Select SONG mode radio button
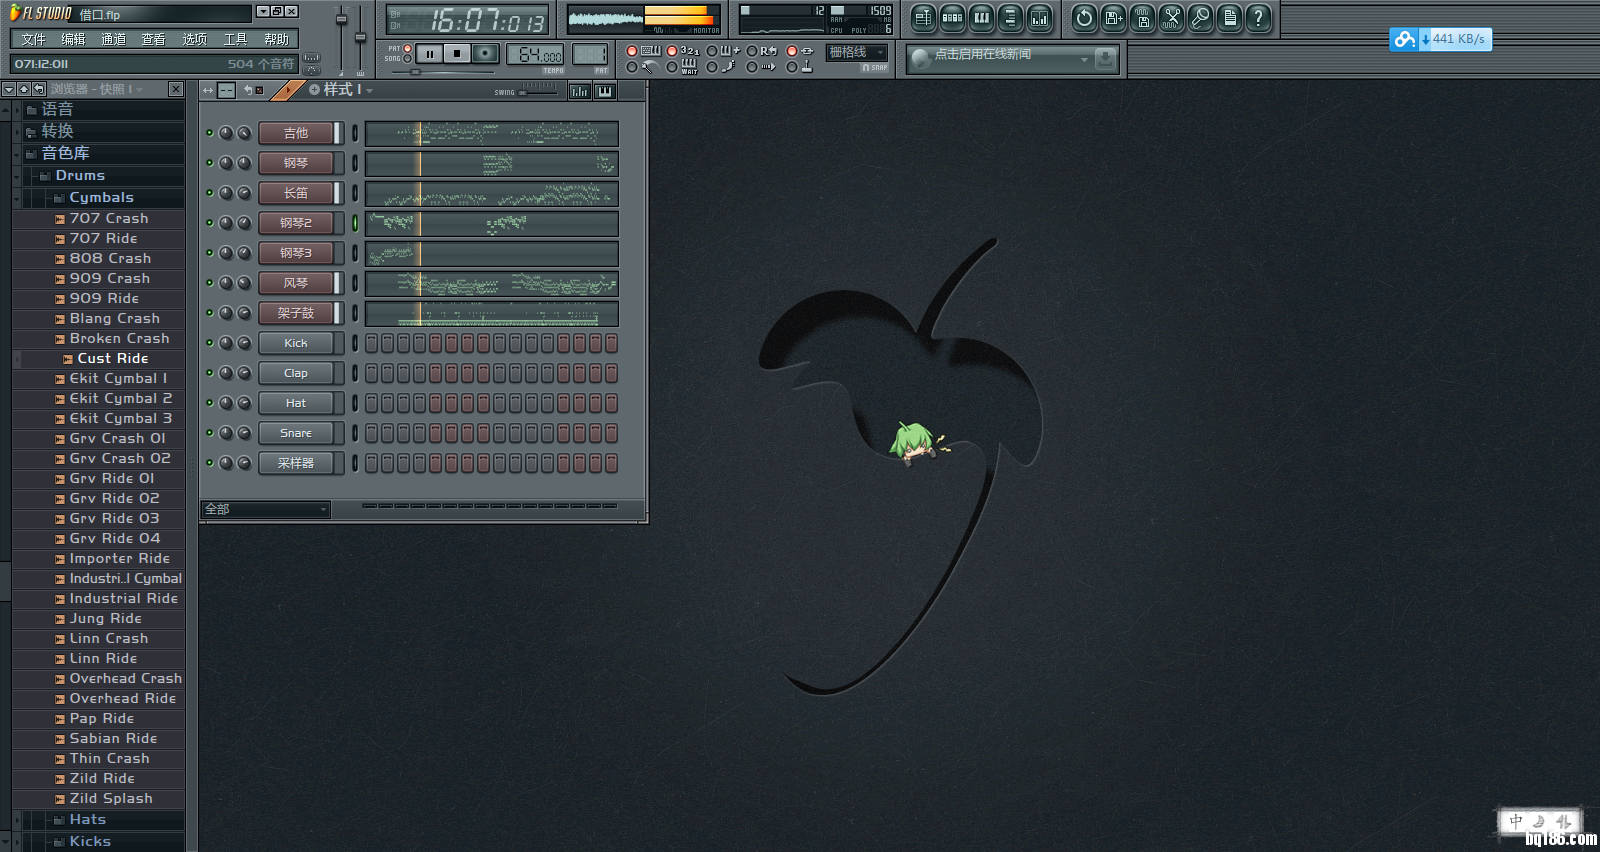Image resolution: width=1600 pixels, height=852 pixels. tap(407, 59)
